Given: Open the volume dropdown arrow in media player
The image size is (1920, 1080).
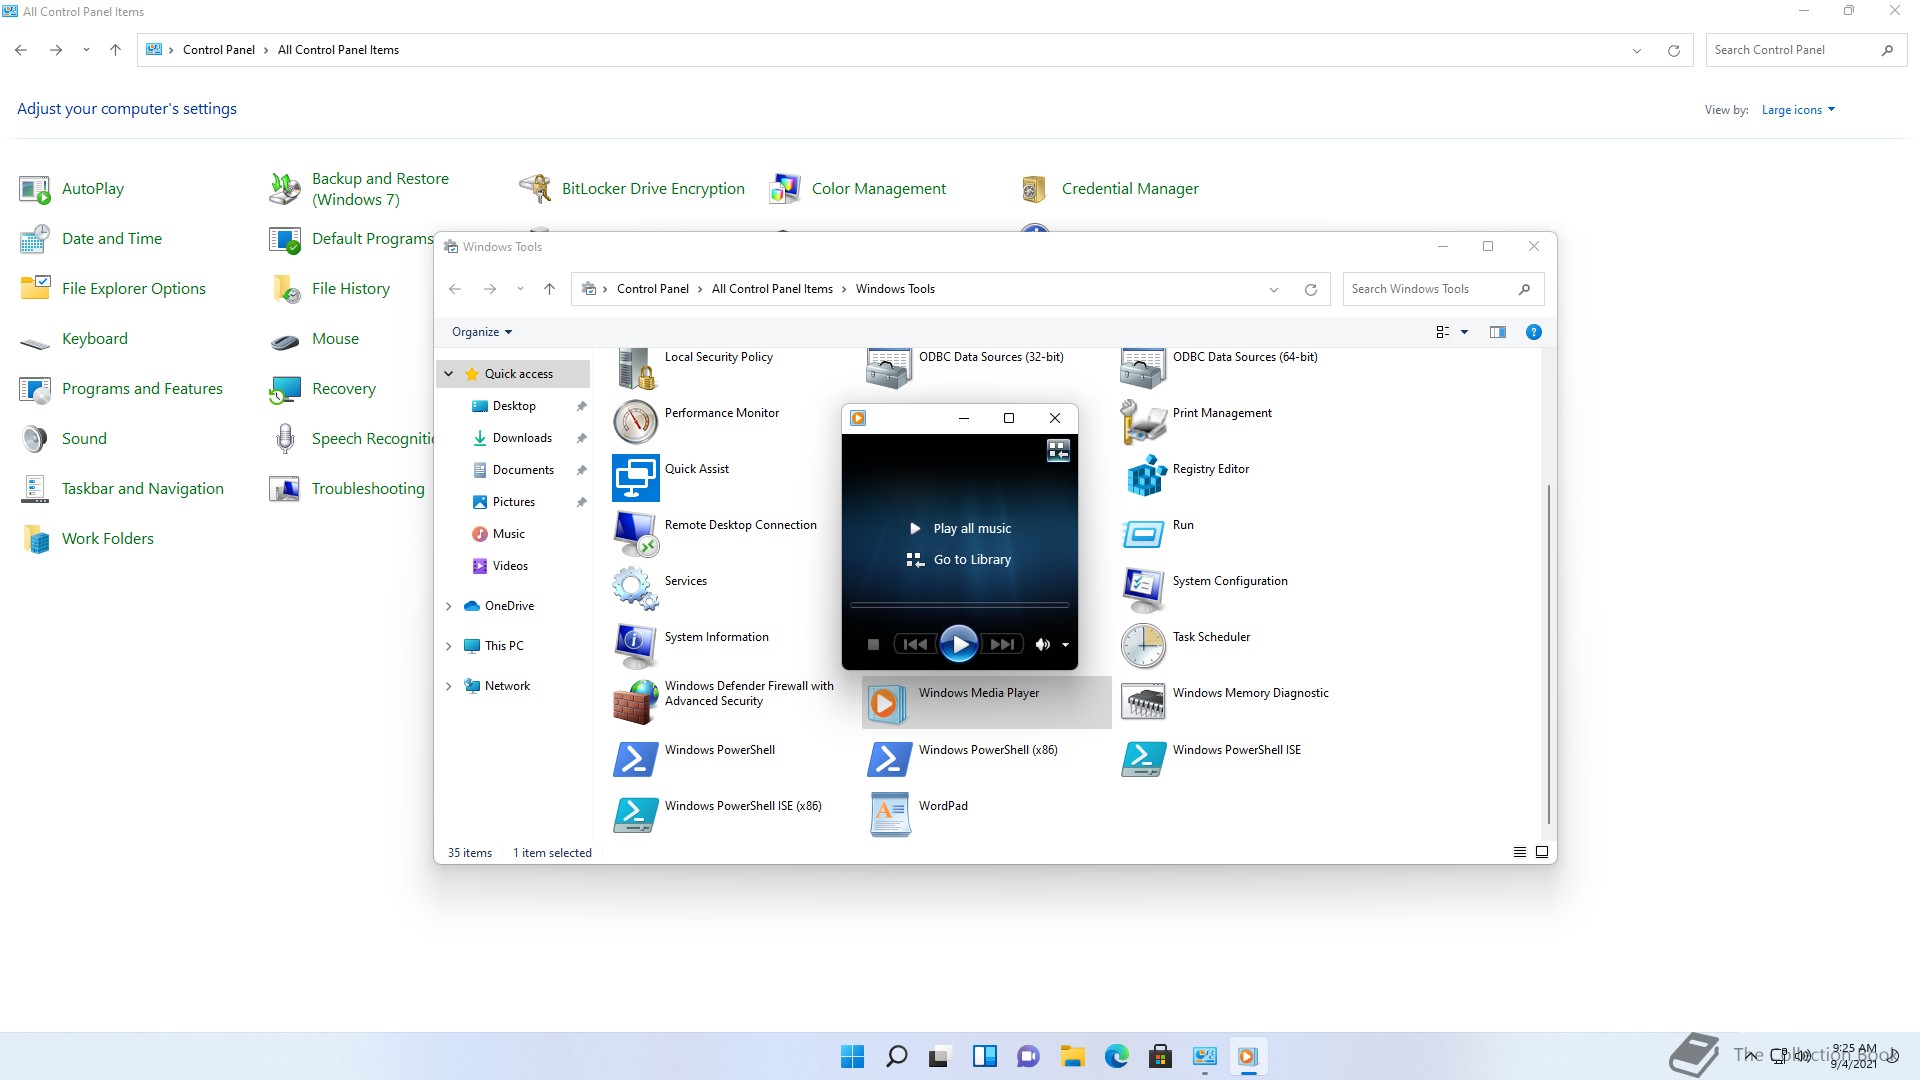Looking at the screenshot, I should tap(1065, 645).
